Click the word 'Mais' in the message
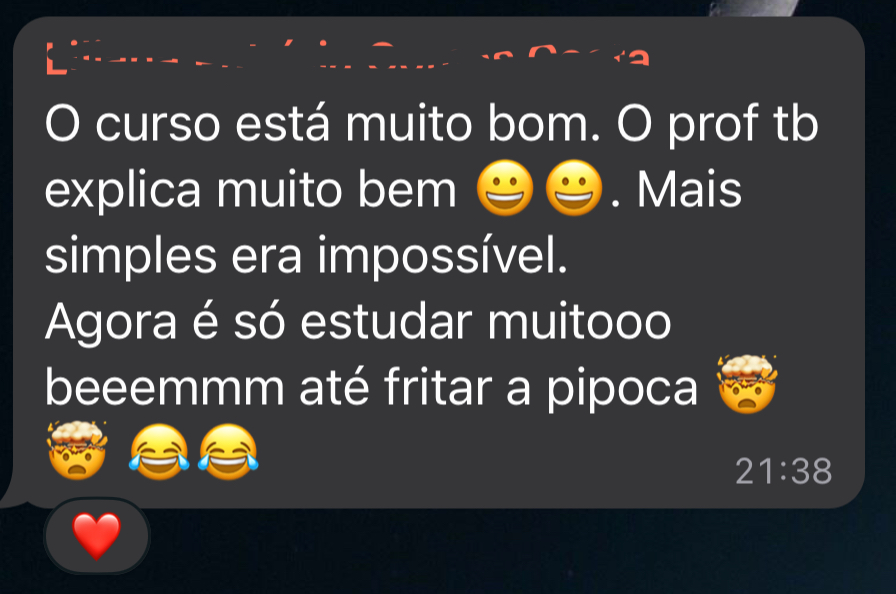 (689, 190)
